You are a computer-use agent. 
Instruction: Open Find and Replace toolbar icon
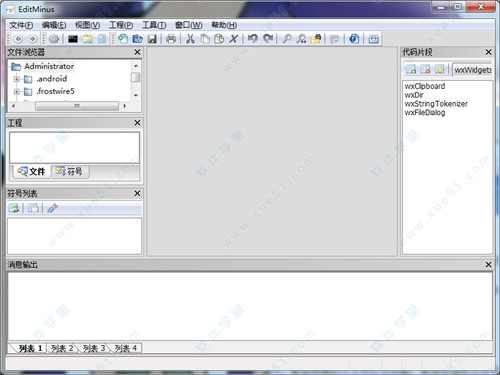click(x=301, y=39)
